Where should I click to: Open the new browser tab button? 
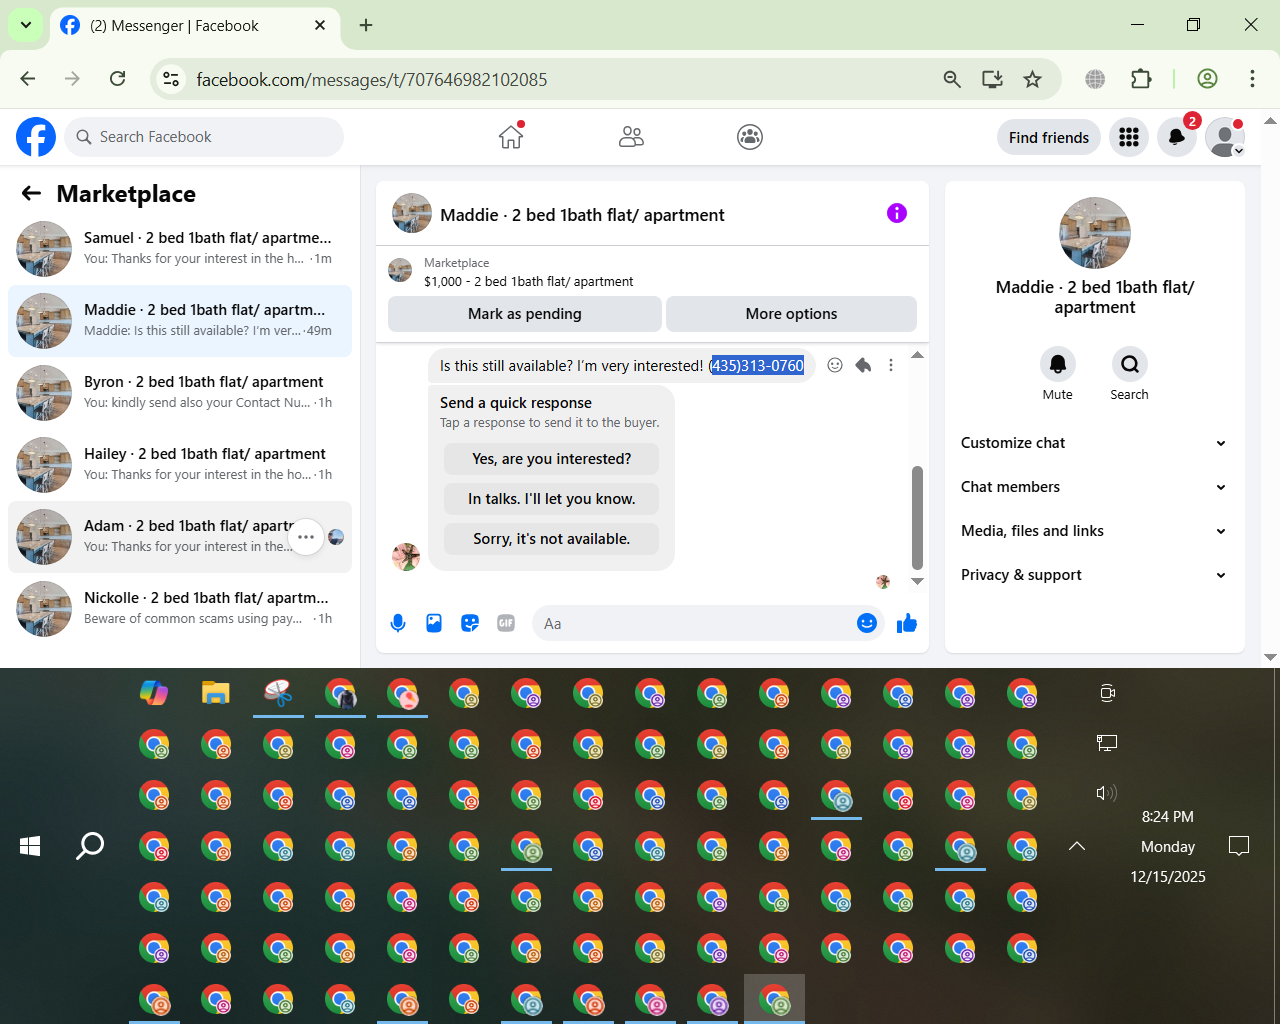pos(366,25)
